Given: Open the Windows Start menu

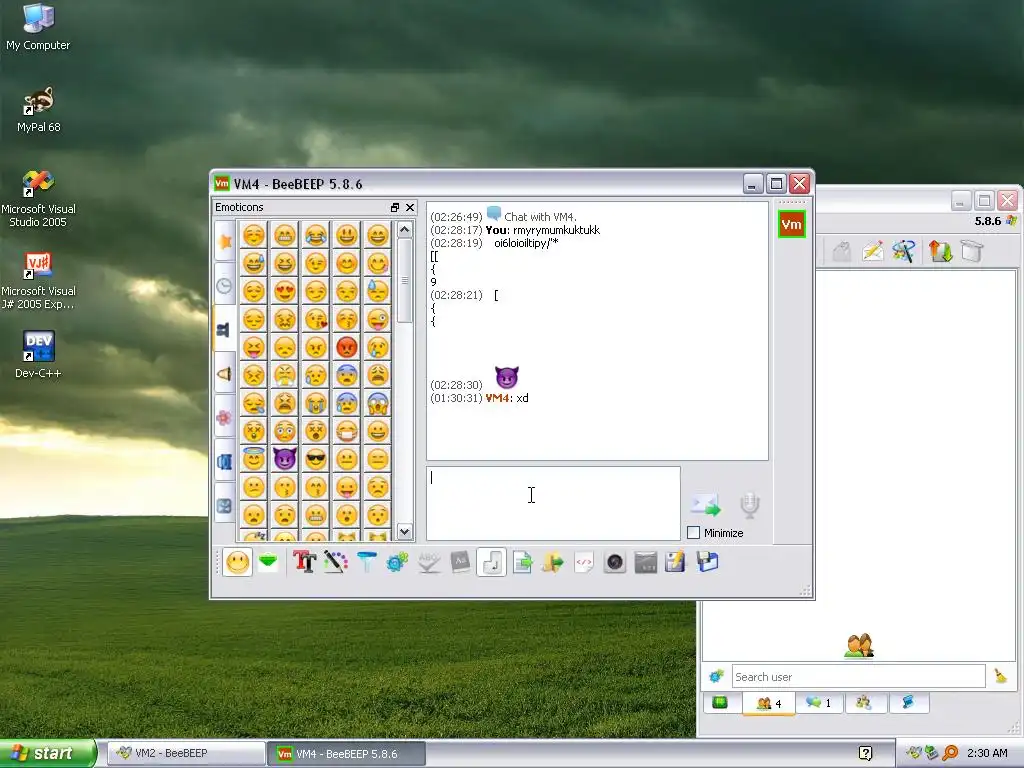Looking at the screenshot, I should click(x=47, y=754).
